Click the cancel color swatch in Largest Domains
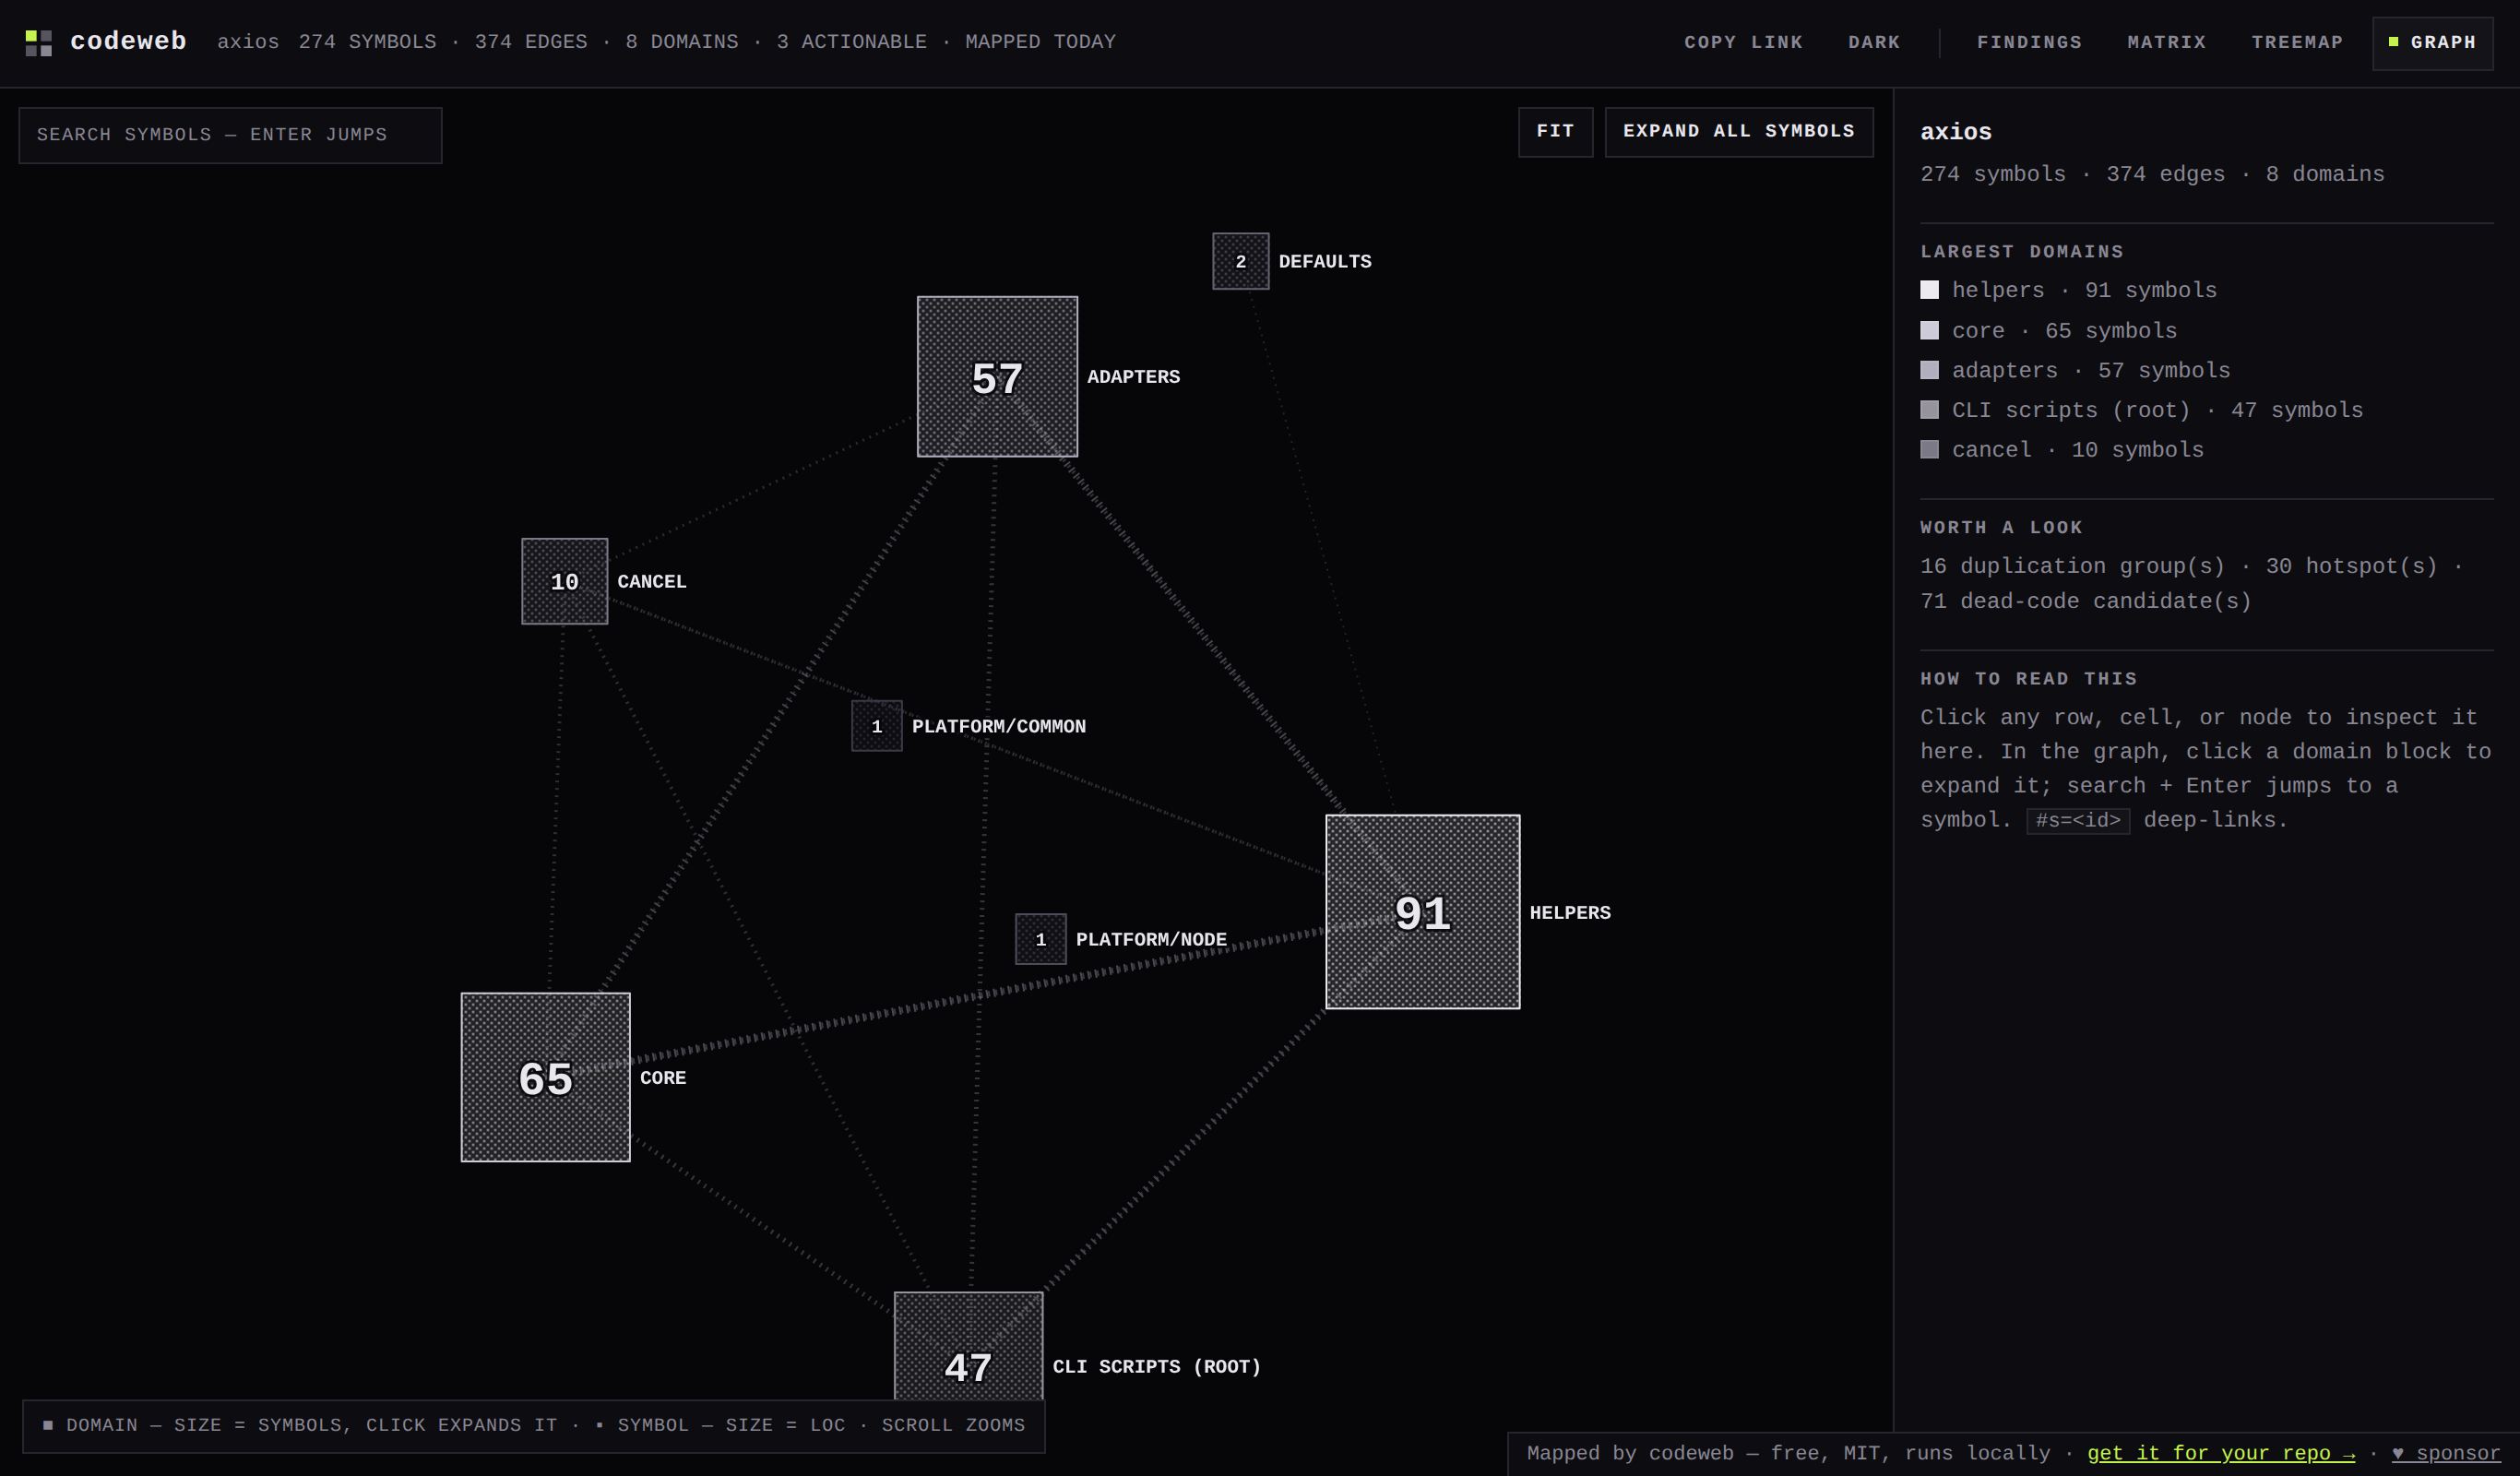 [x=1929, y=450]
